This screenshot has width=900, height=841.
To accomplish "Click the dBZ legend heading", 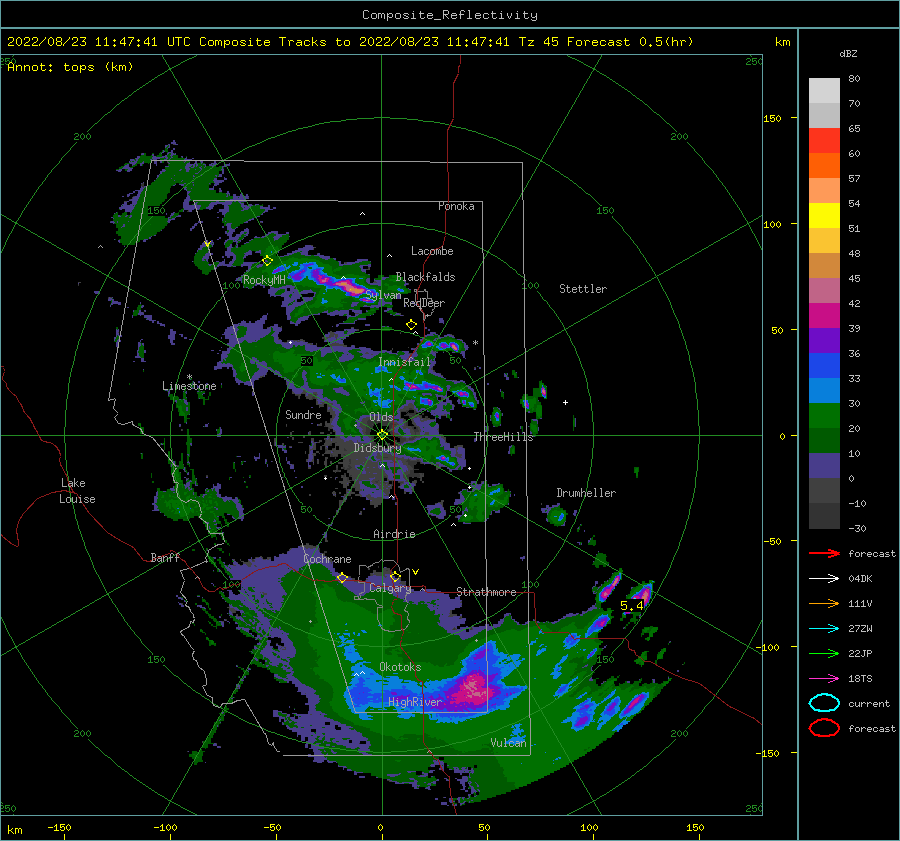I will [x=848, y=53].
